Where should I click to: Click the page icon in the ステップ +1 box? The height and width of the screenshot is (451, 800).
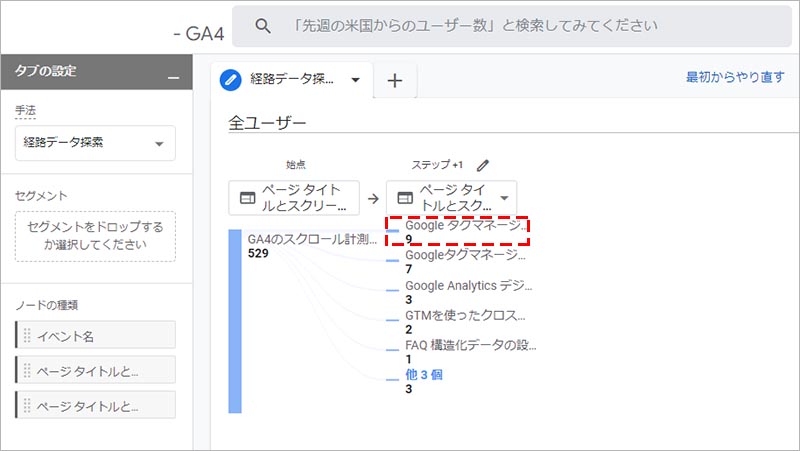pos(404,198)
